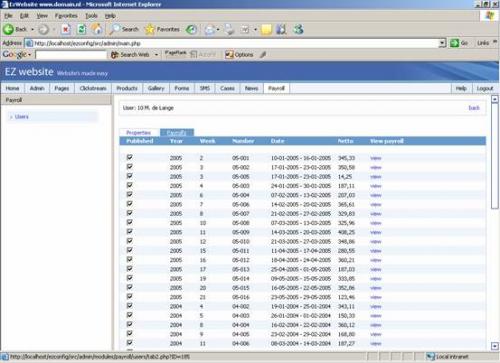Click the History icon in toolbar
This screenshot has width=500, height=363.
point(191,29)
